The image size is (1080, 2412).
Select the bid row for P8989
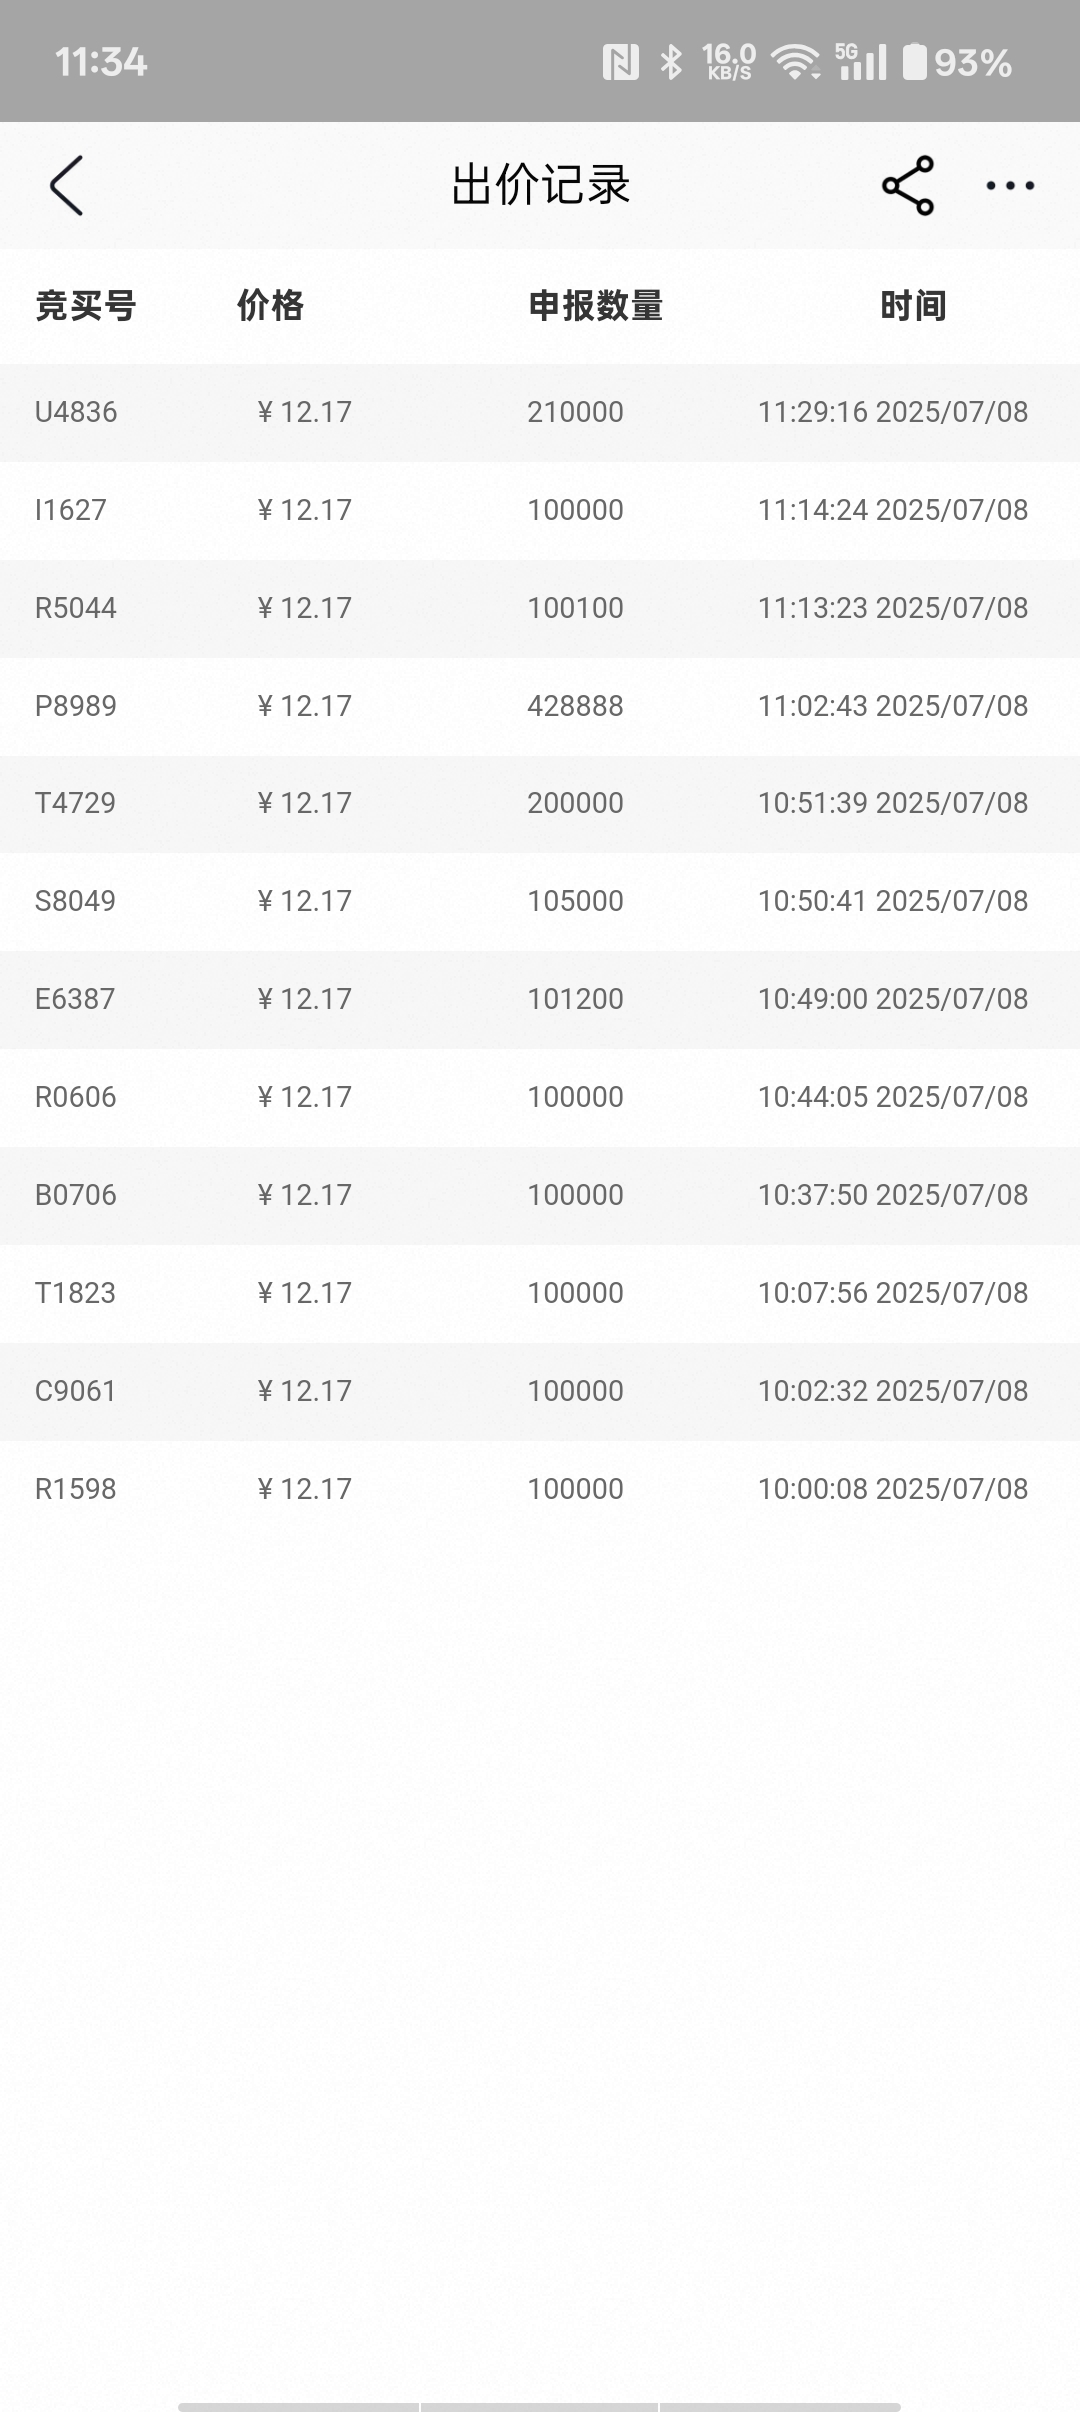tap(540, 706)
